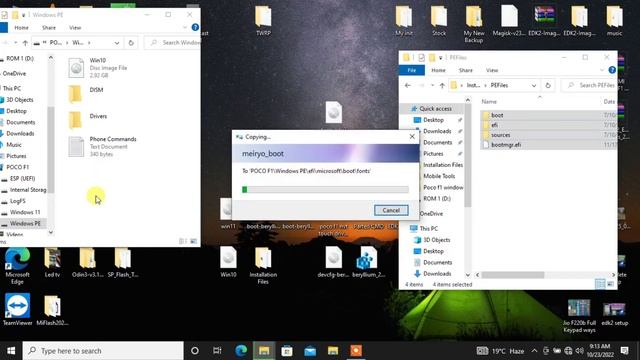Viewport: 640px width, 360px height.
Task: Select the Share tab in Windows PE window
Action: pyautogui.click(x=49, y=28)
